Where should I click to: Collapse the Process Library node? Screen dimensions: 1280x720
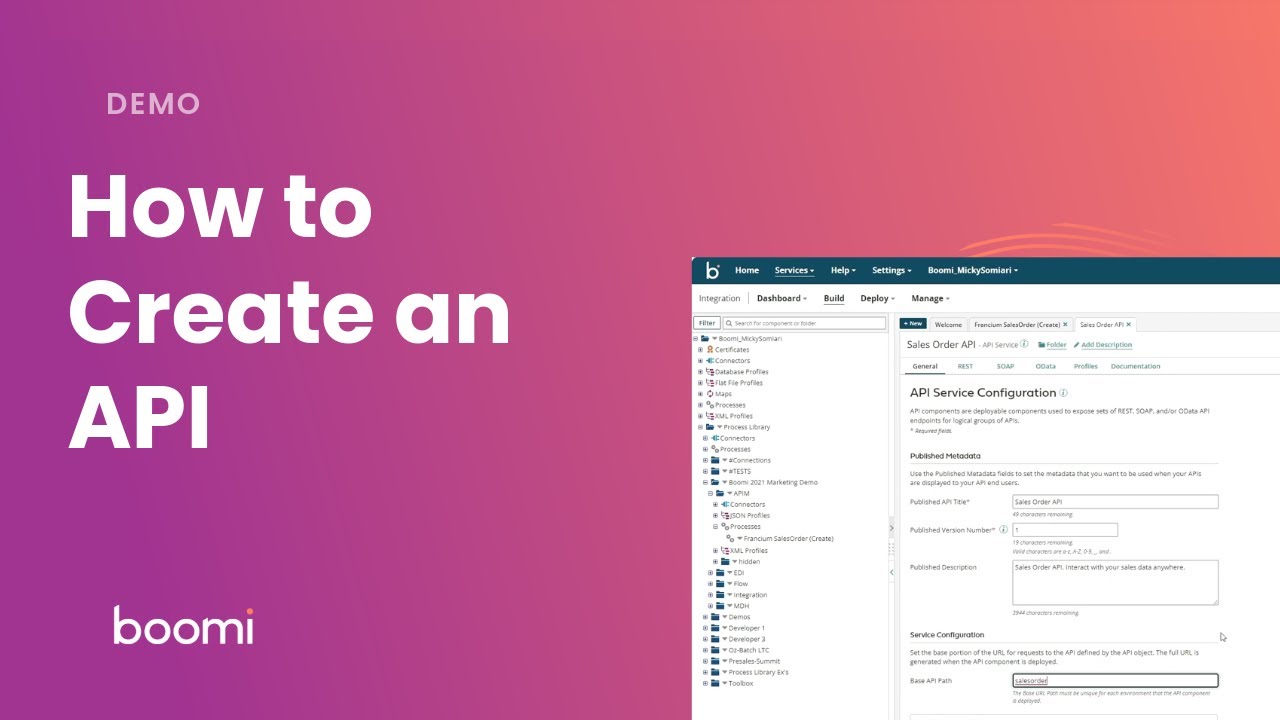click(700, 427)
